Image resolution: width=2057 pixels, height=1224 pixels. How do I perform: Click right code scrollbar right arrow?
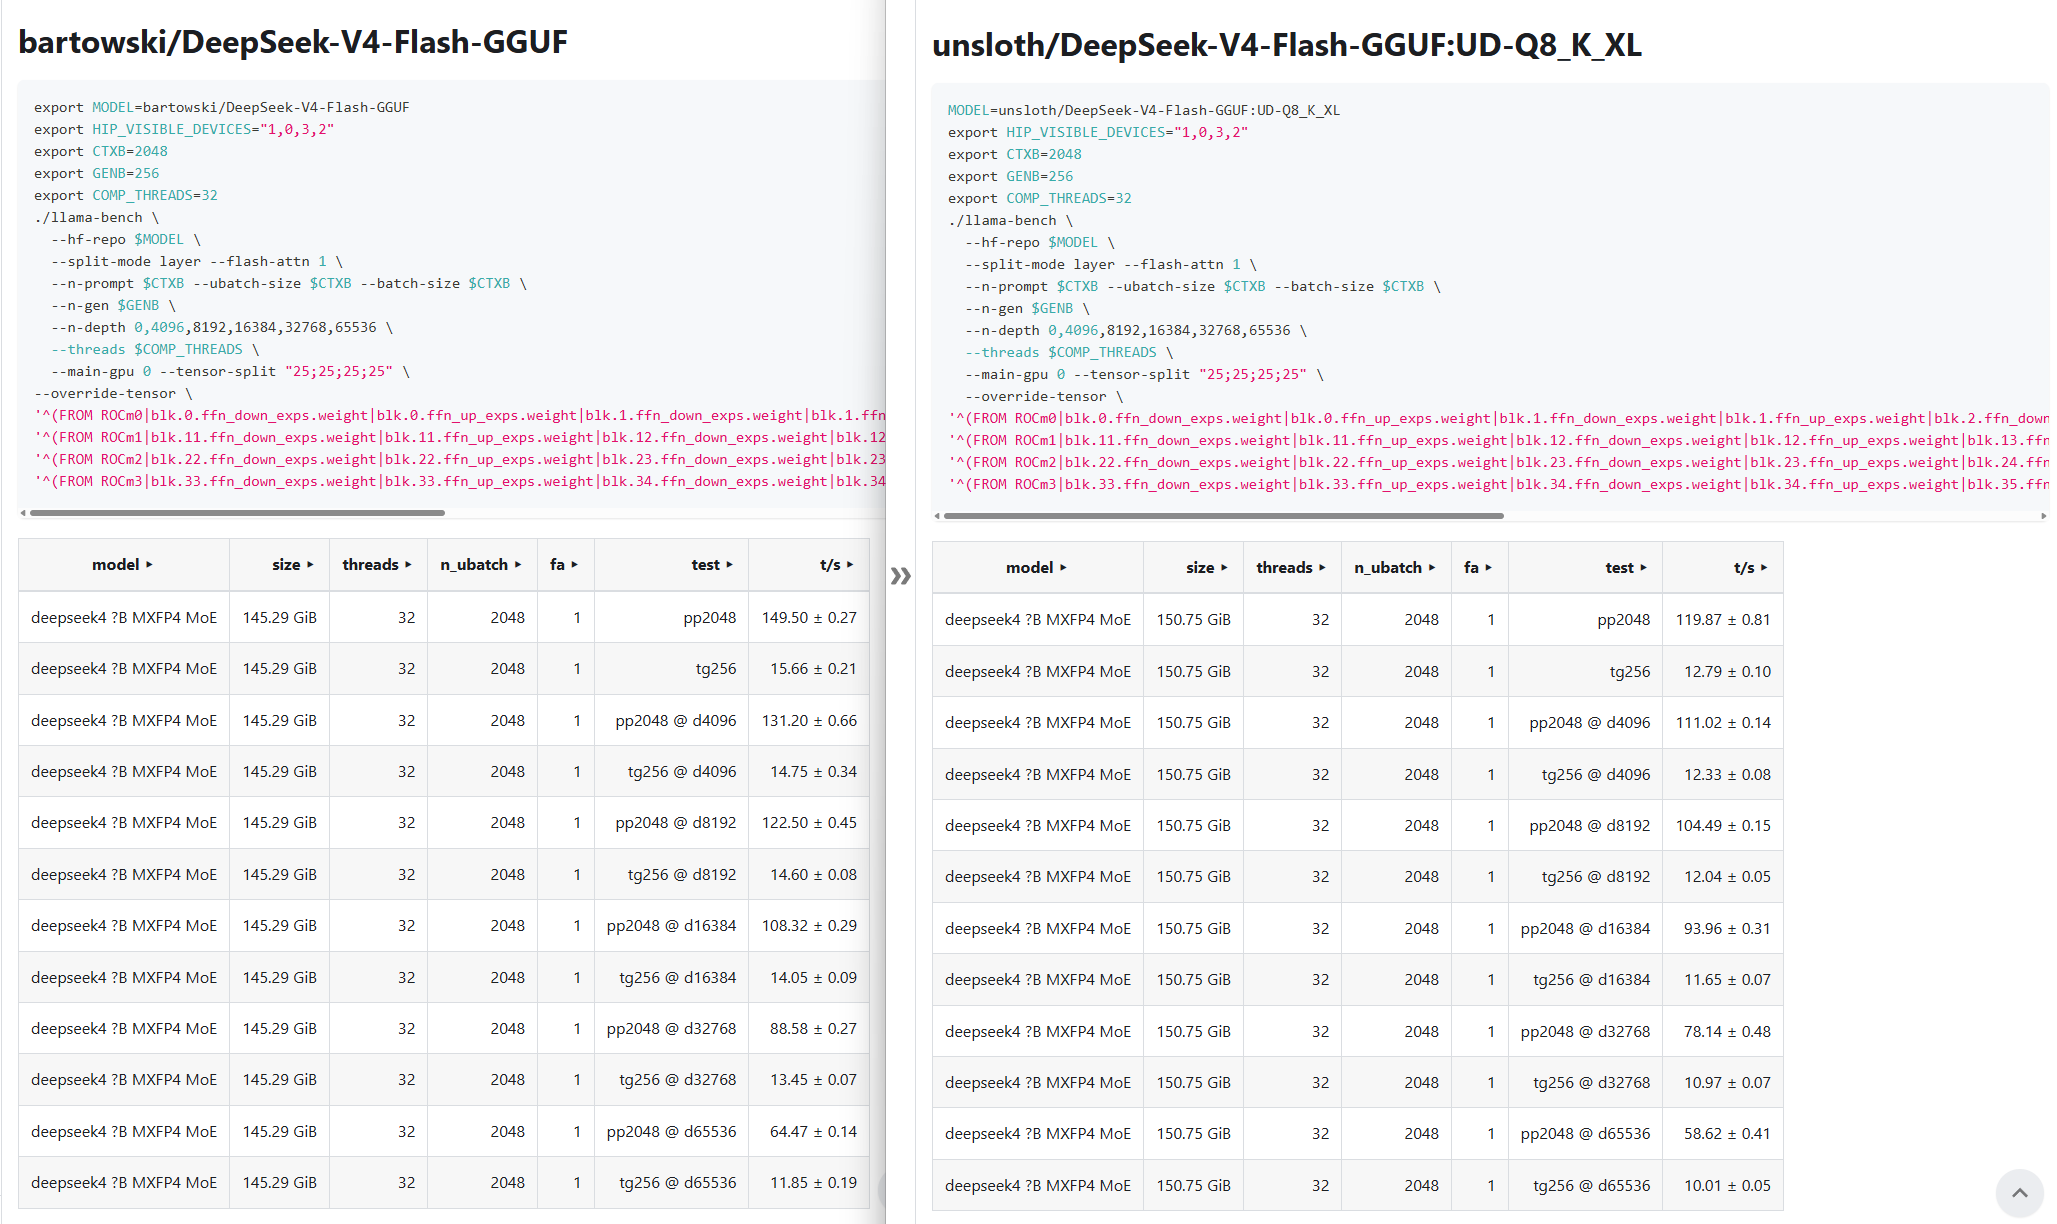click(2043, 516)
